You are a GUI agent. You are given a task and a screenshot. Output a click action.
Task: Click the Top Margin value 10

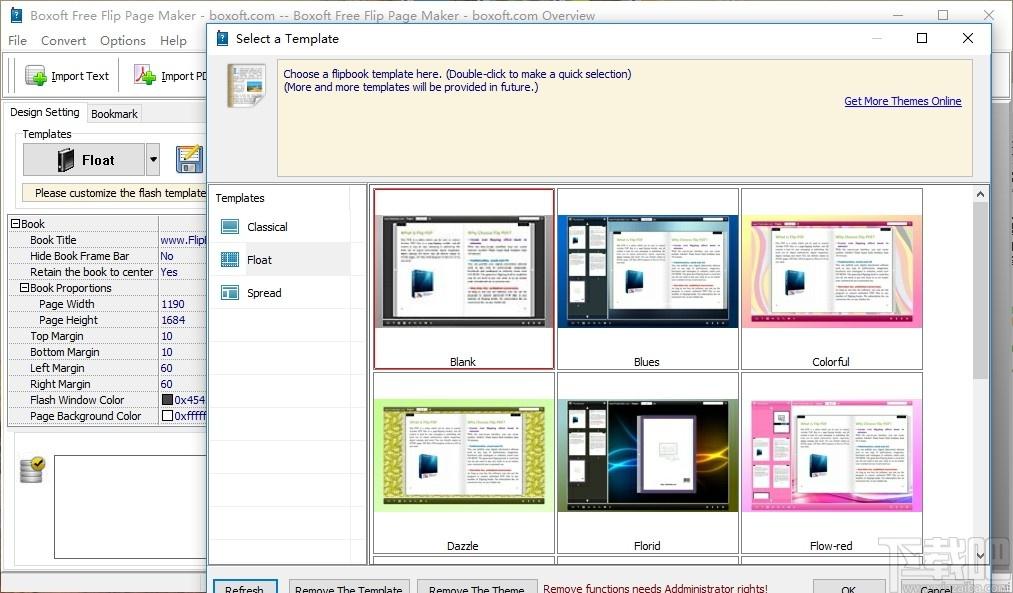[x=167, y=336]
